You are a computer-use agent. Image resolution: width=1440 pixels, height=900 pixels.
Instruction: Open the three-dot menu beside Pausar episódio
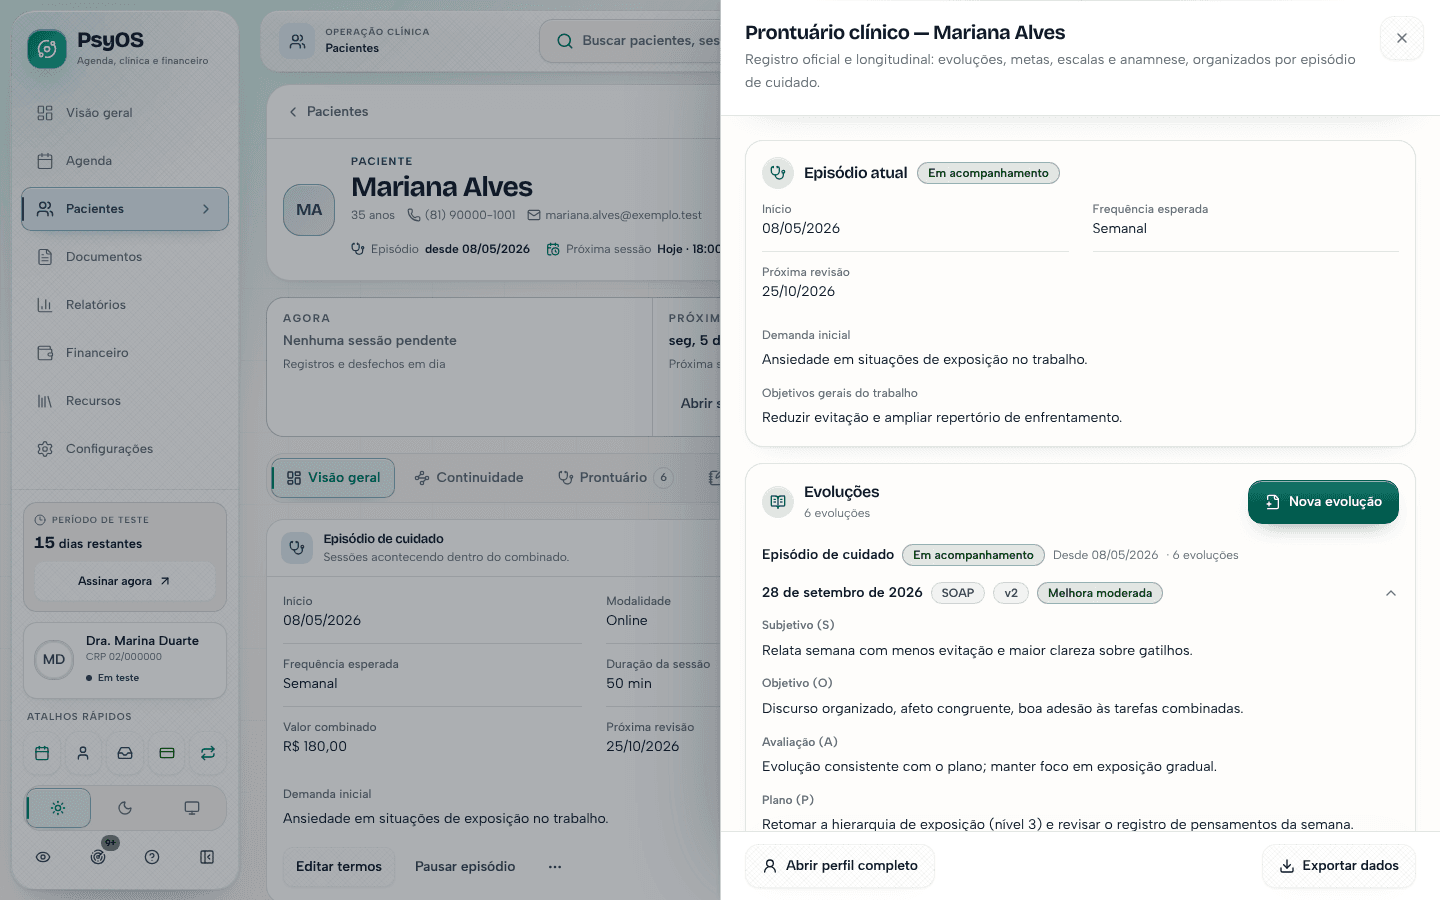point(555,866)
